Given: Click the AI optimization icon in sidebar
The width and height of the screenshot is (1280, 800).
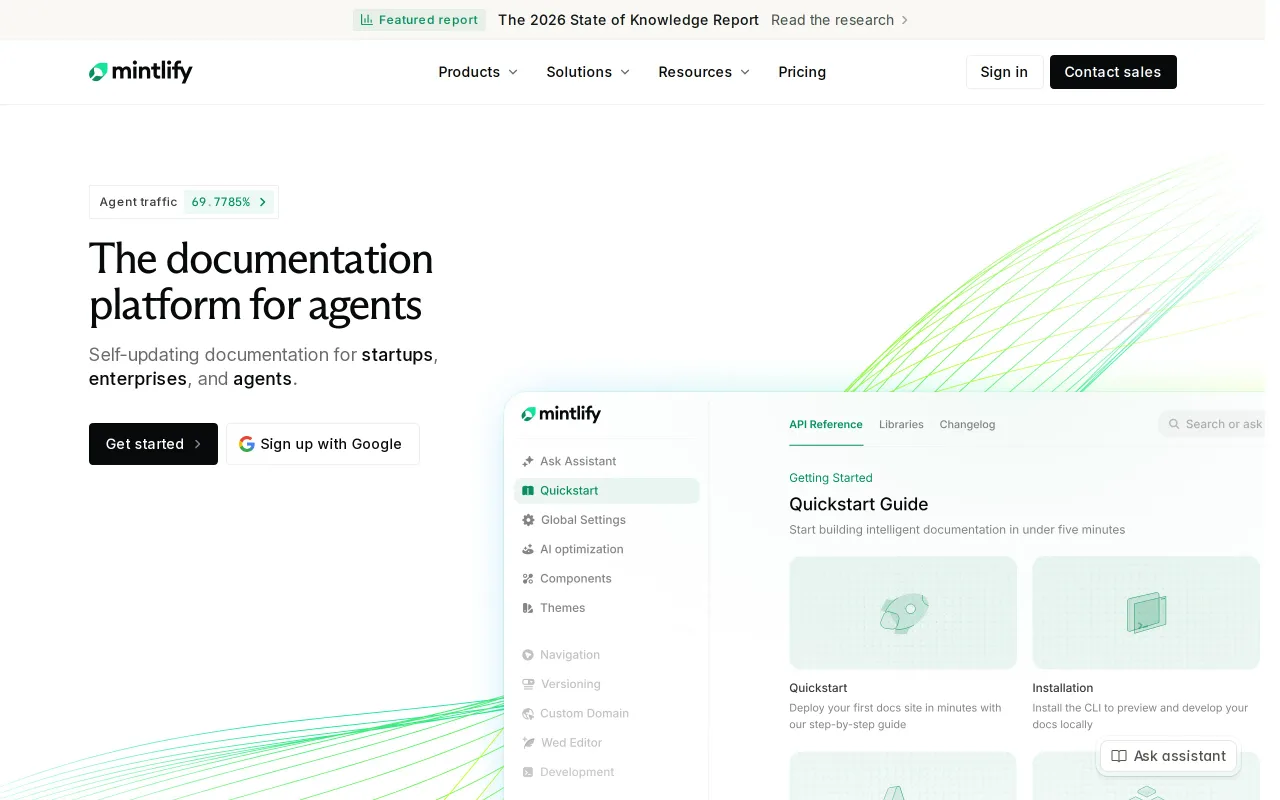Looking at the screenshot, I should pos(528,549).
